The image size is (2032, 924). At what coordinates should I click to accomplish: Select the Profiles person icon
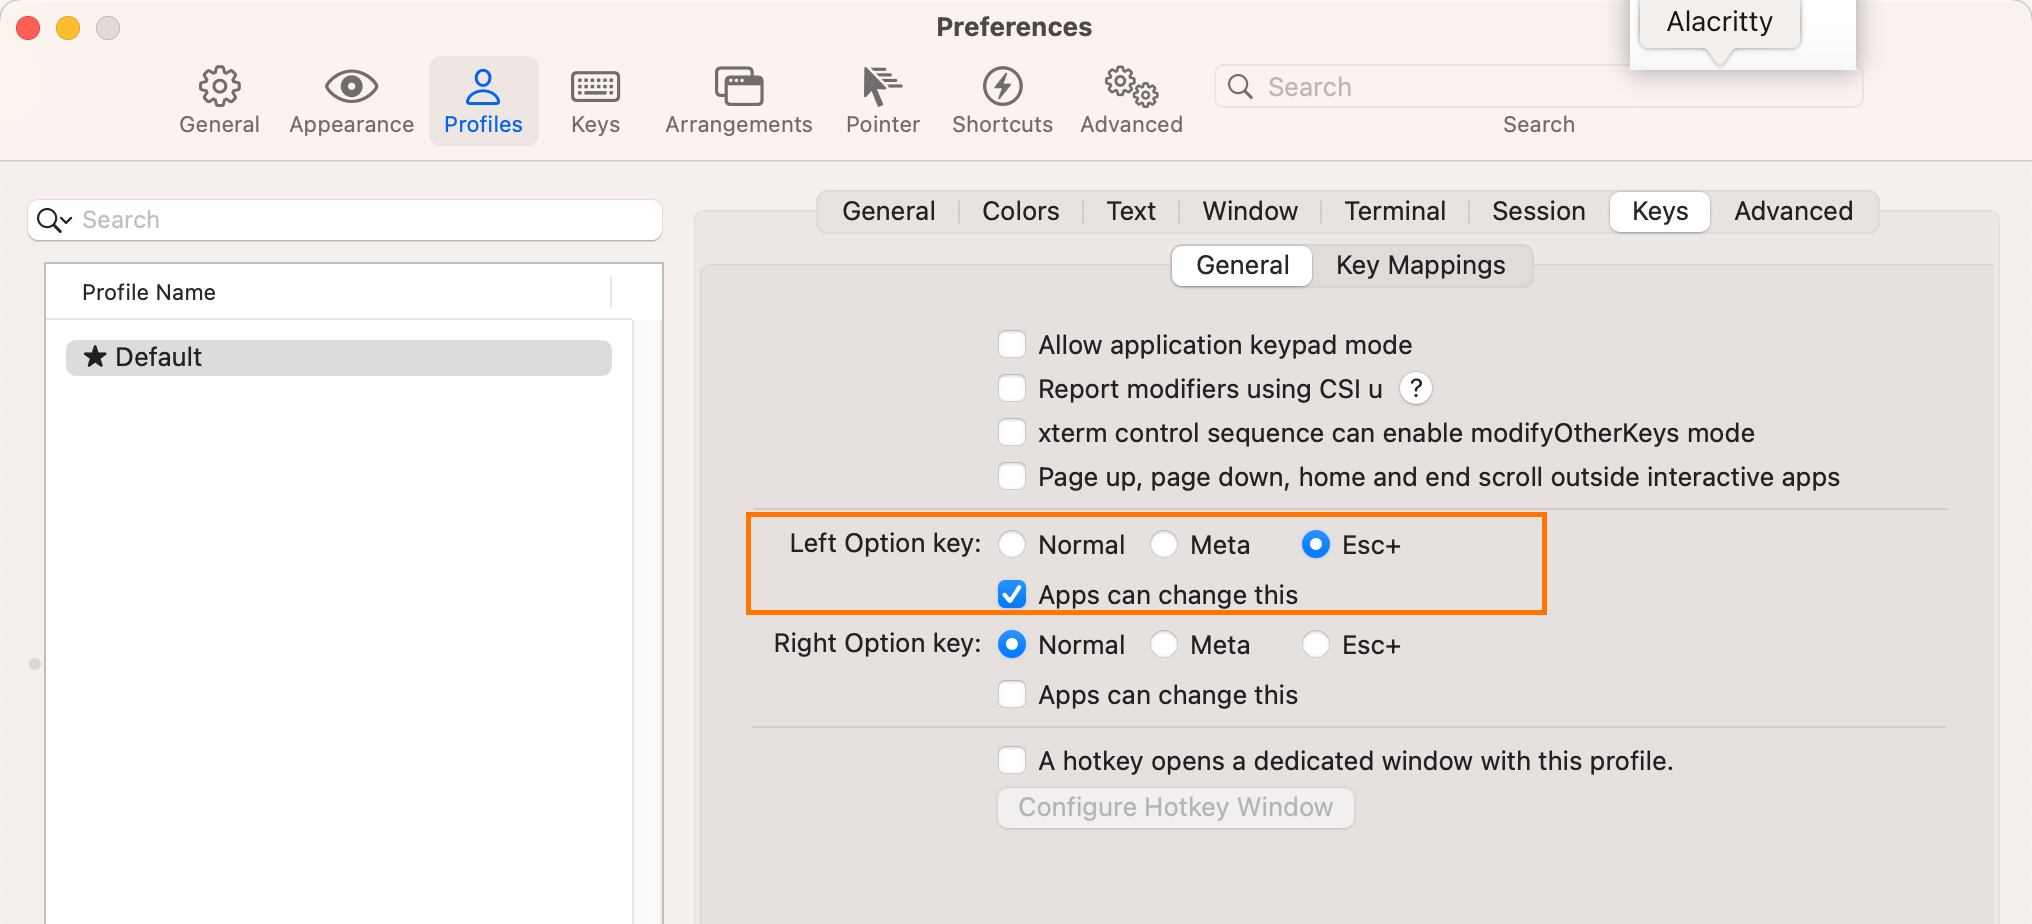483,88
